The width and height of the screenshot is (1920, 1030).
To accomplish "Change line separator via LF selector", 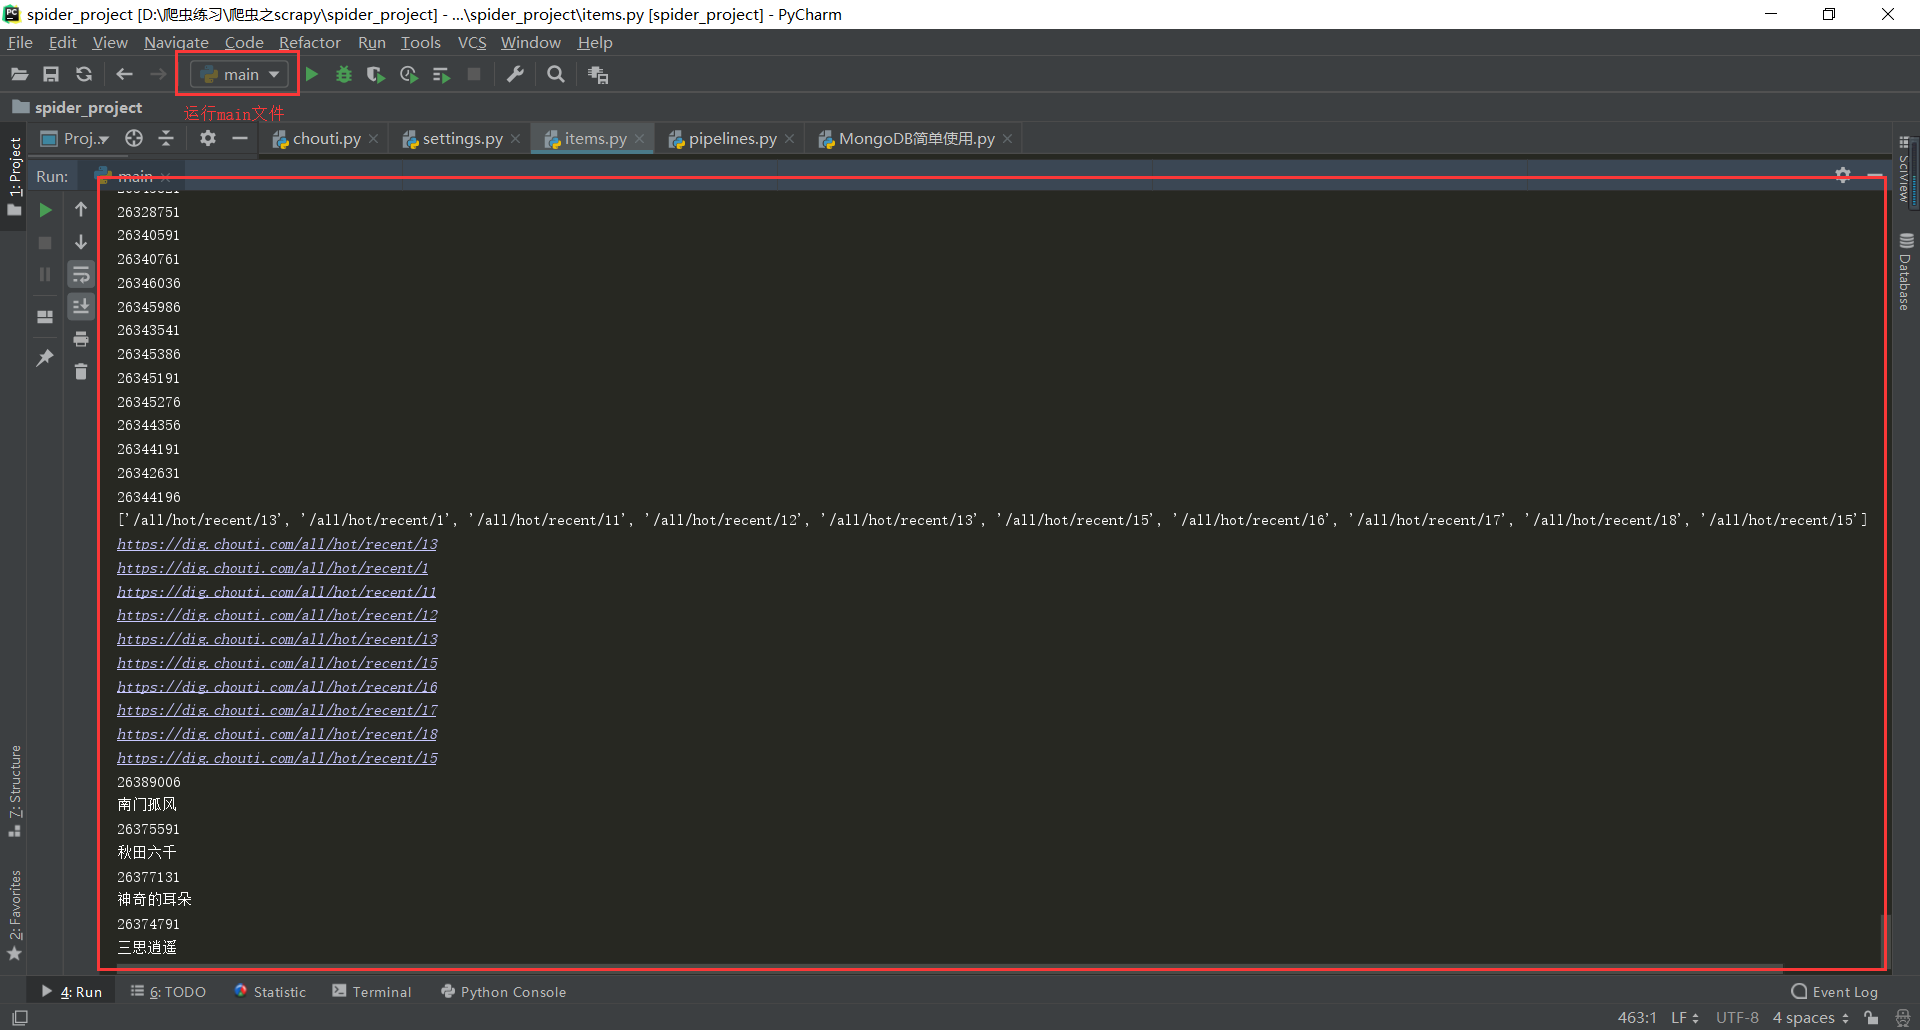I will click(x=1685, y=1018).
